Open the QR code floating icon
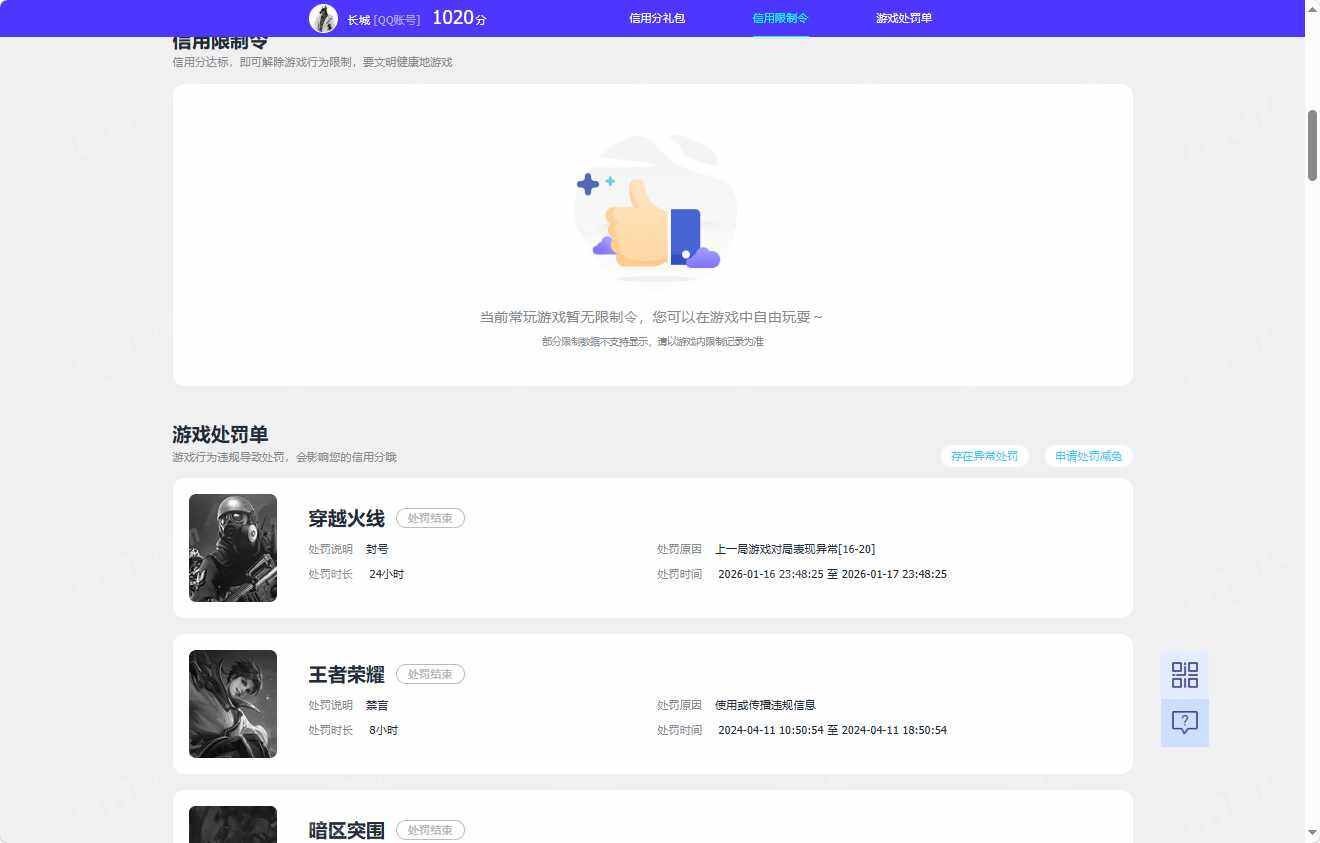The width and height of the screenshot is (1320, 843). click(x=1185, y=675)
